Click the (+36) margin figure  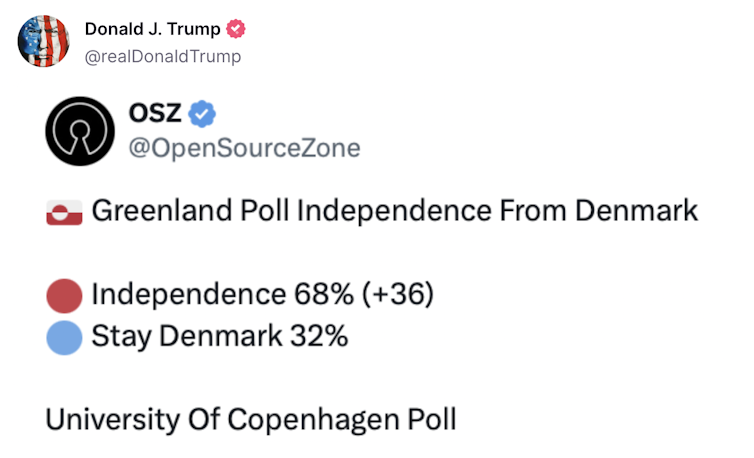click(x=396, y=295)
